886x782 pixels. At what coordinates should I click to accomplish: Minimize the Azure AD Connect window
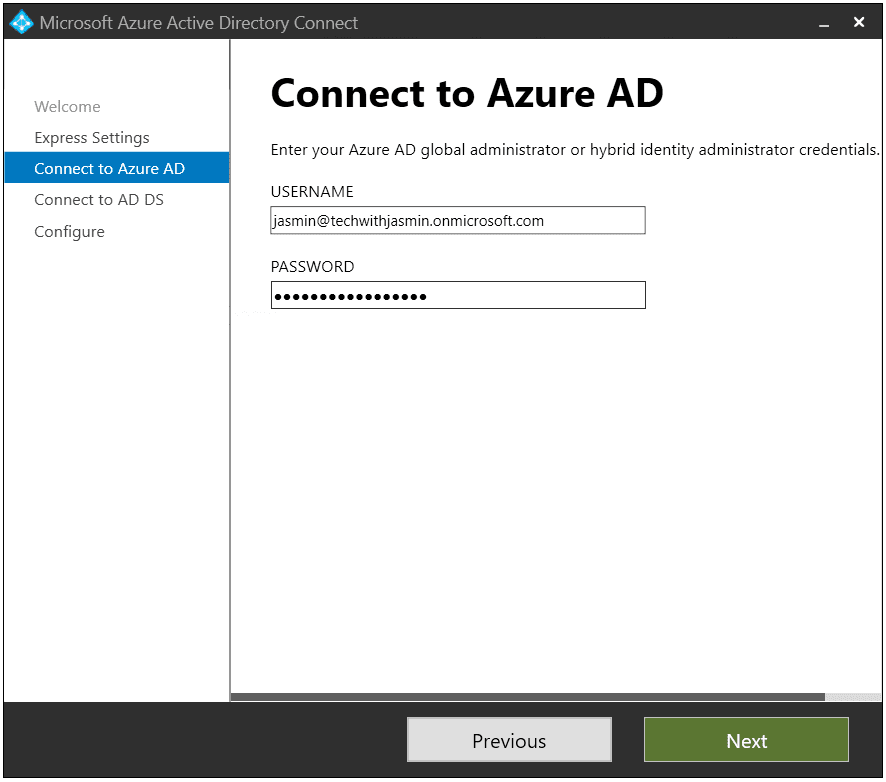coord(824,24)
